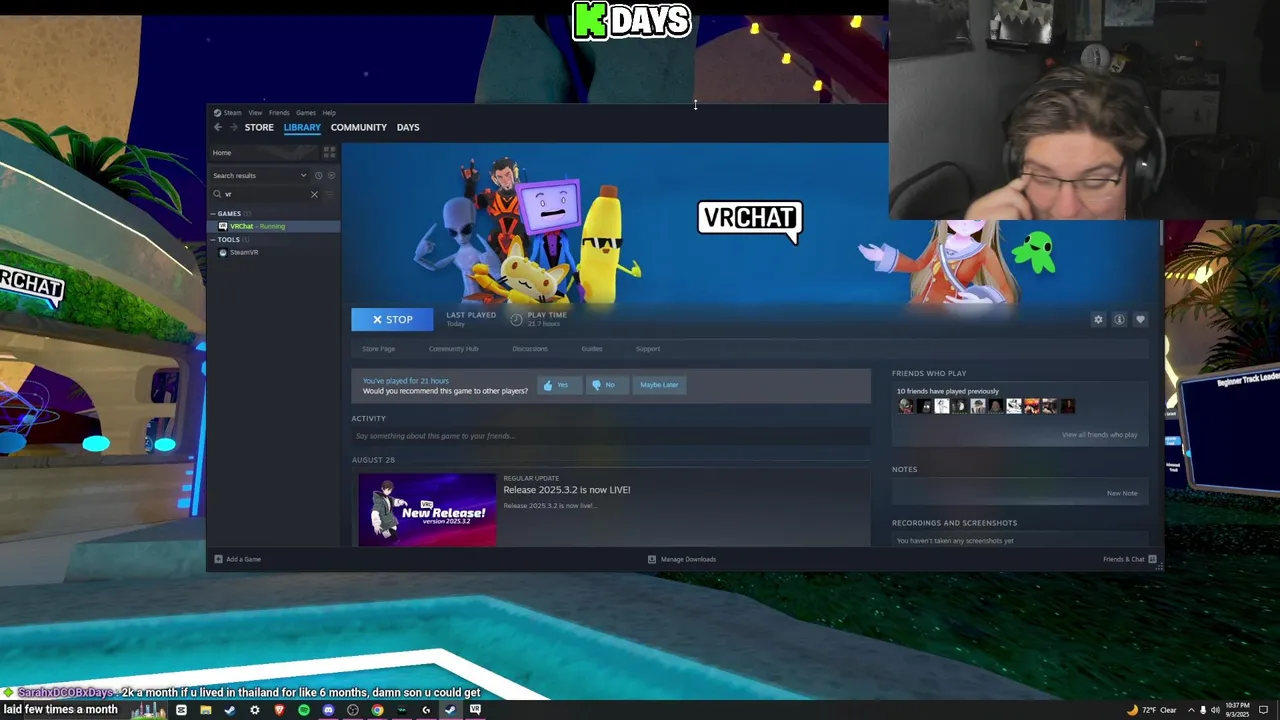1280x720 pixels.
Task: Open the DAYS profile tab
Action: (x=408, y=127)
